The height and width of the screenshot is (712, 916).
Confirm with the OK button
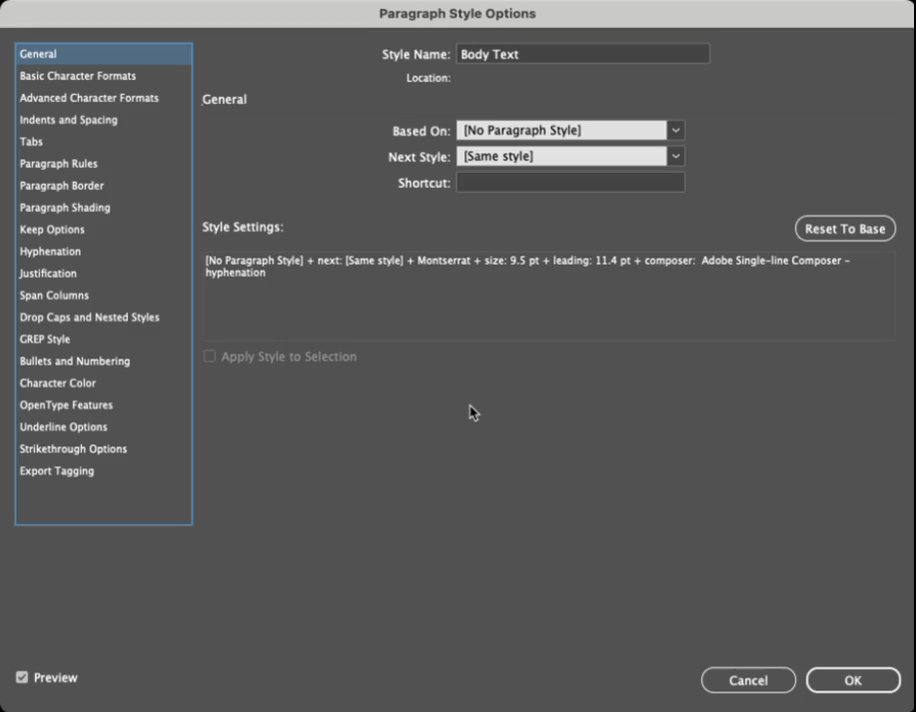(x=853, y=680)
